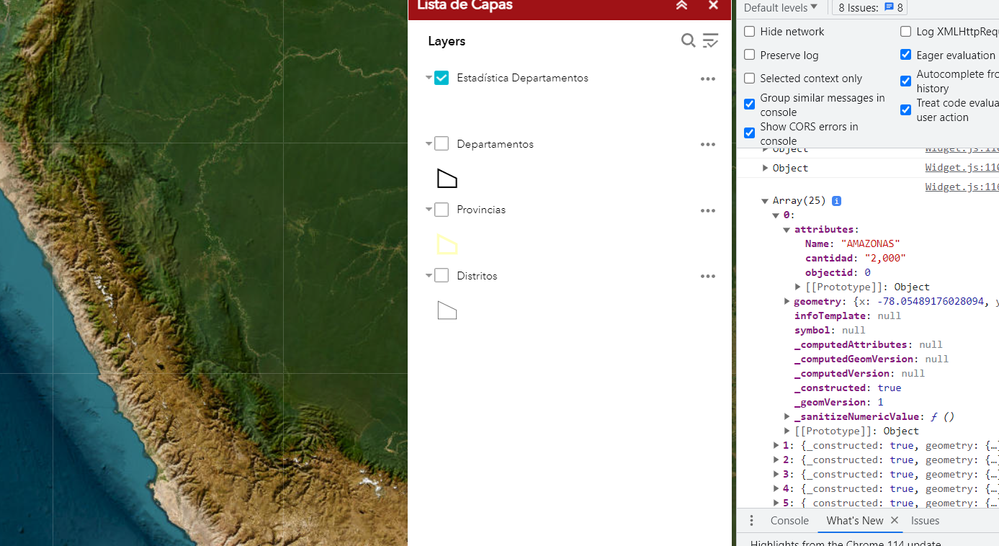
Task: Open three-dots menu for Provincias layer
Action: (x=708, y=211)
